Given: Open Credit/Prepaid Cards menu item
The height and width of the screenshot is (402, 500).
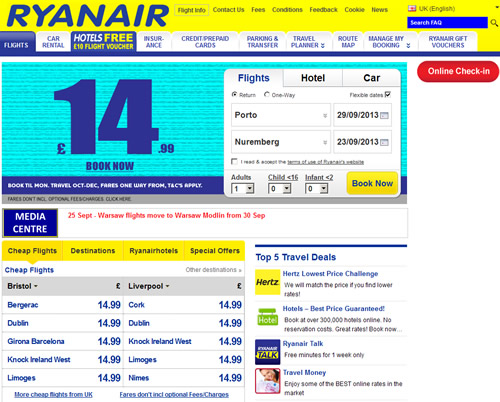Looking at the screenshot, I should pos(205,42).
